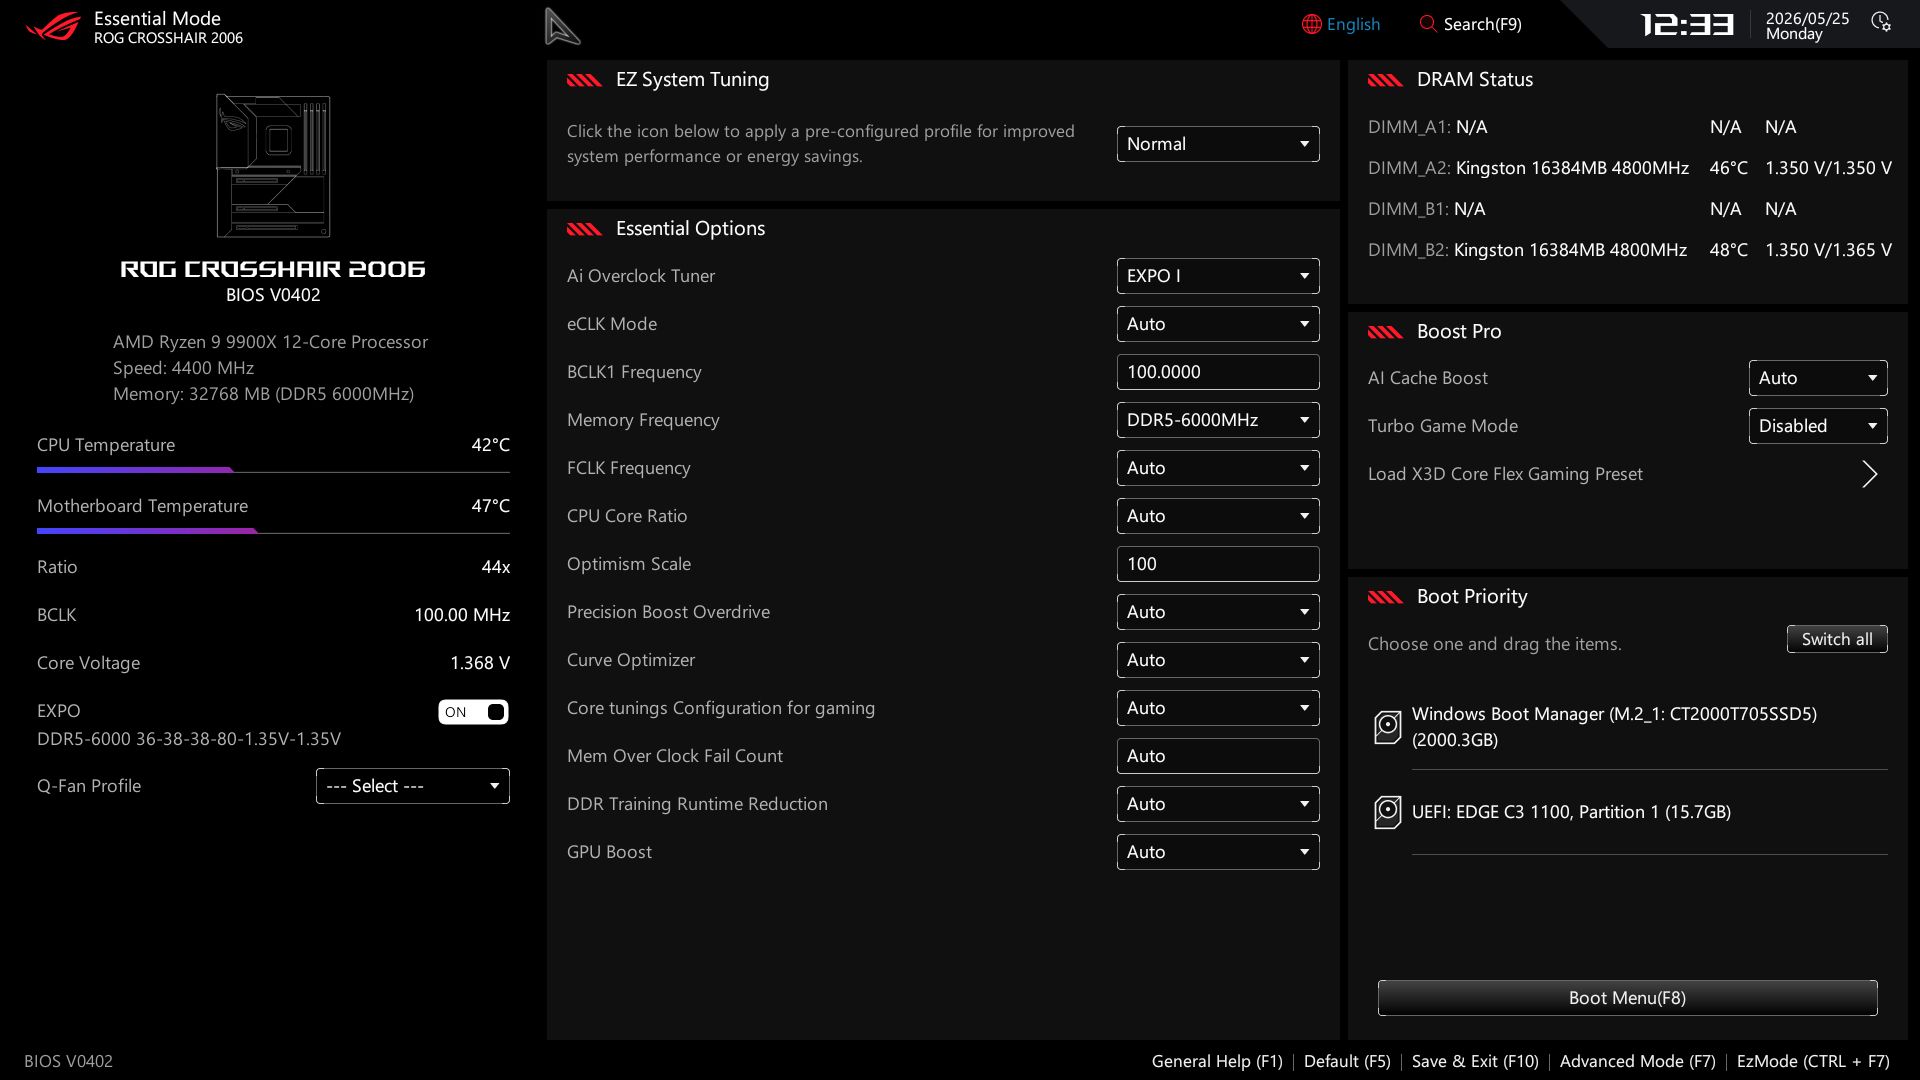
Task: Open the Turbo Game Mode dropdown
Action: pos(1818,426)
